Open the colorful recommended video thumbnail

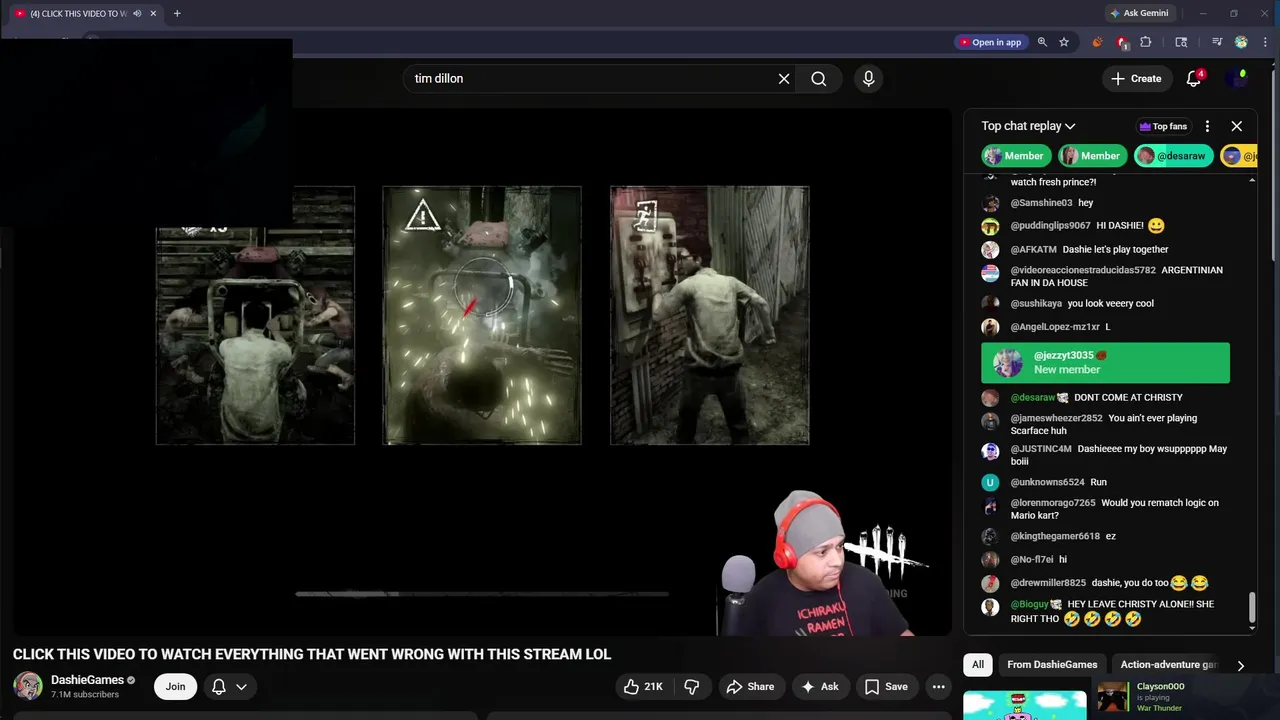1024,705
